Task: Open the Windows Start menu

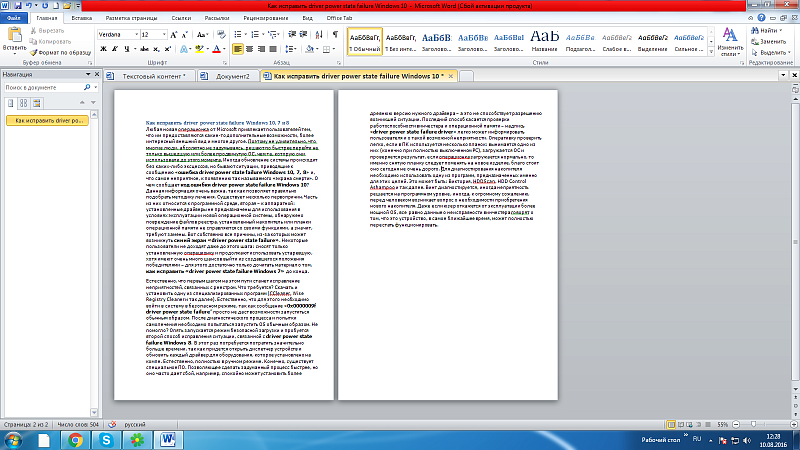Action: click(13, 440)
